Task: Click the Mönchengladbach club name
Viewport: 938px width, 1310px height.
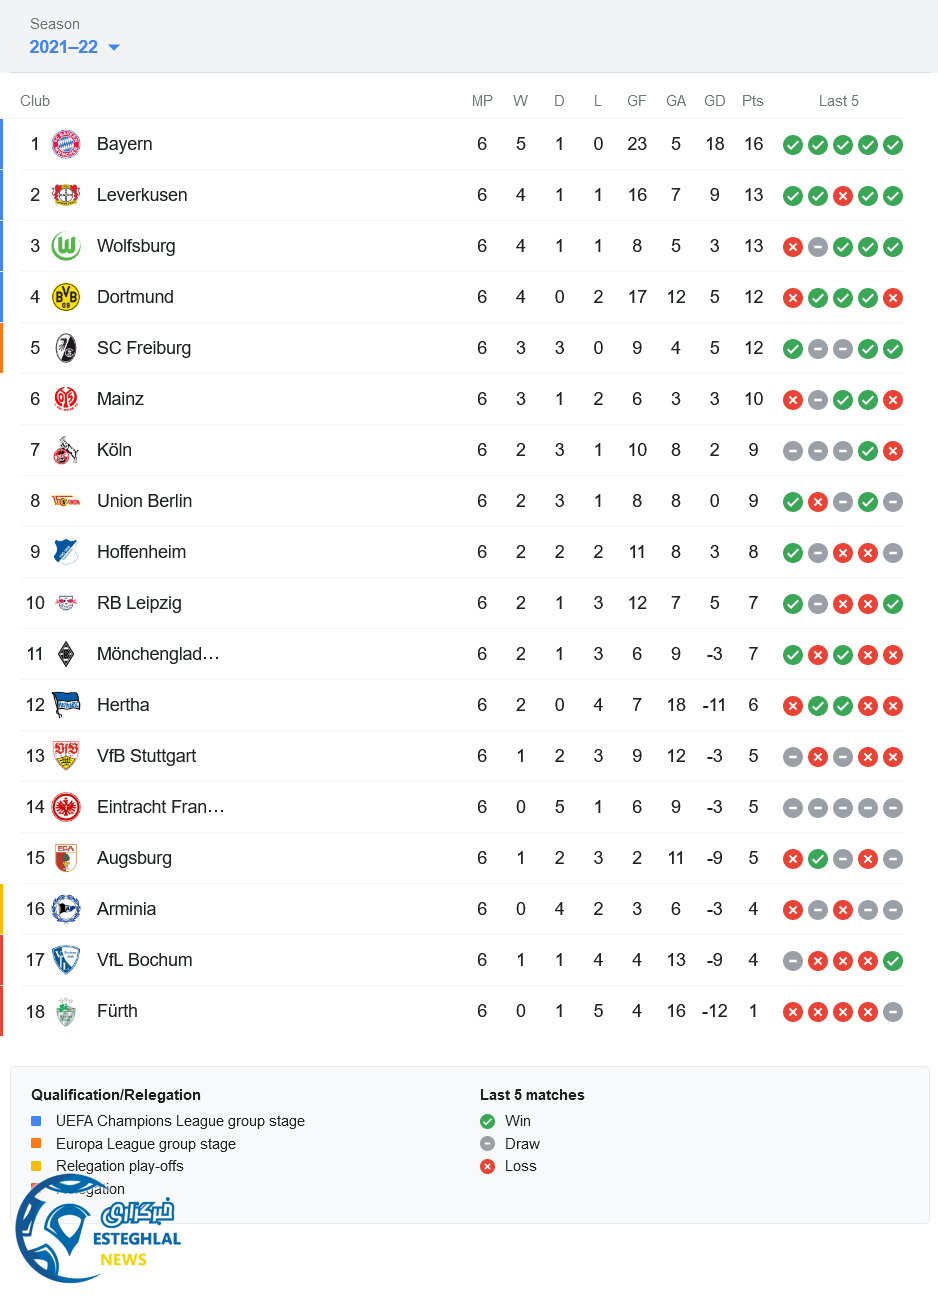Action: [x=158, y=654]
